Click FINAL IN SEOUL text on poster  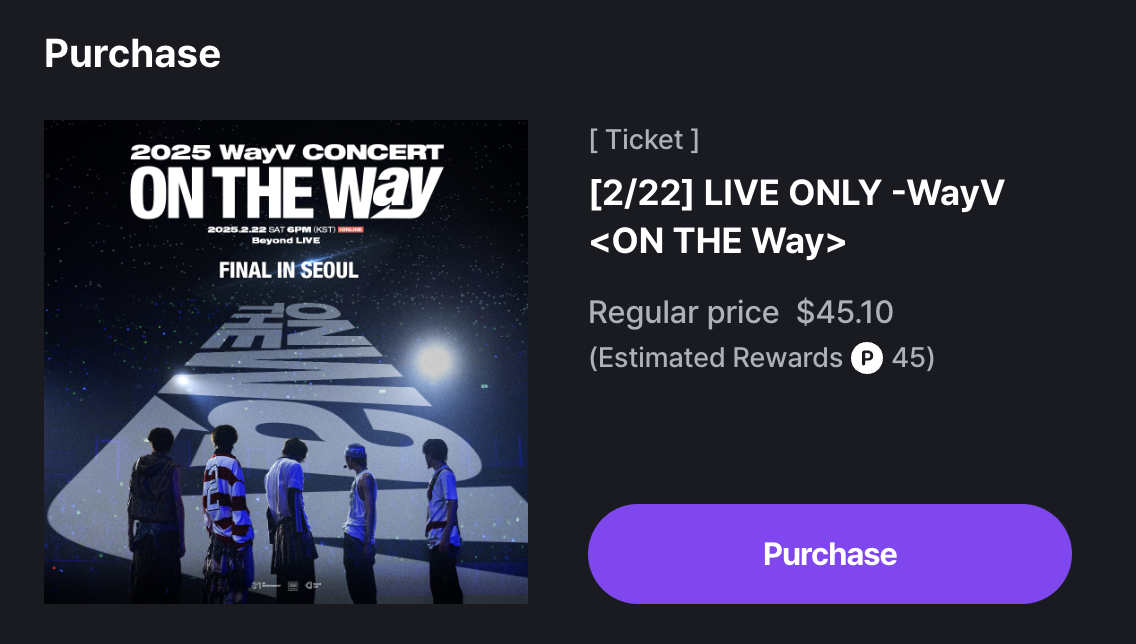(x=288, y=270)
